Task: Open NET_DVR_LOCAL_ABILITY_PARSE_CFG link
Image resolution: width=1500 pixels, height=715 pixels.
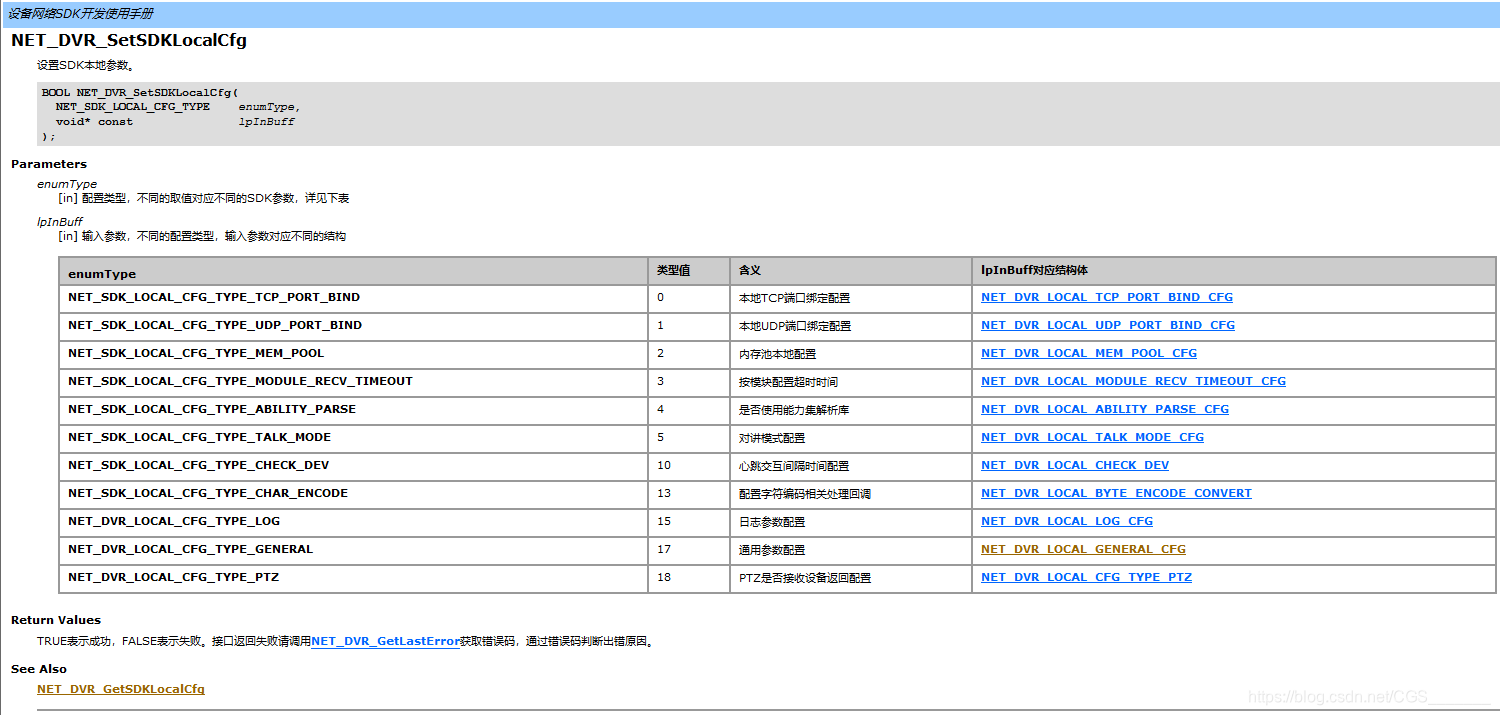Action: pos(1105,409)
